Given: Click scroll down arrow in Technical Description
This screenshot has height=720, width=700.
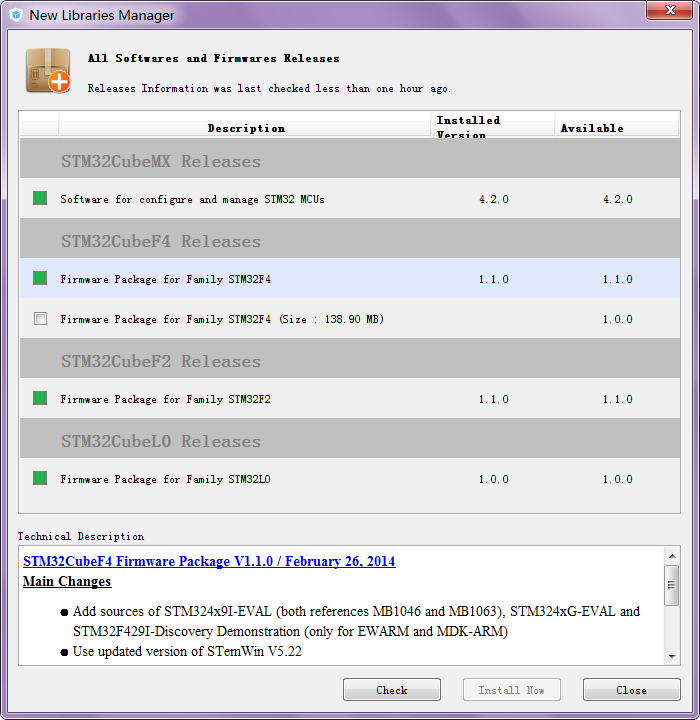Looking at the screenshot, I should click(672, 657).
